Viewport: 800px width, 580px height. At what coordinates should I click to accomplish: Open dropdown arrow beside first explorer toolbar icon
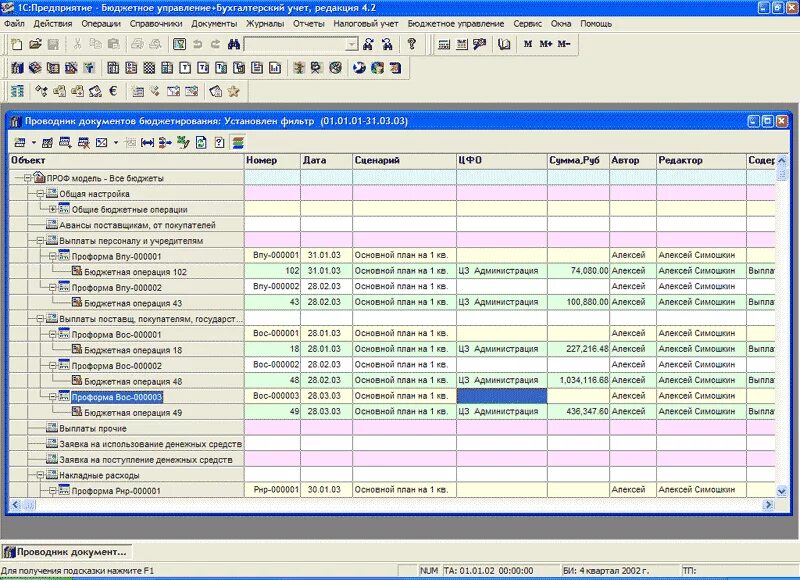pyautogui.click(x=34, y=143)
